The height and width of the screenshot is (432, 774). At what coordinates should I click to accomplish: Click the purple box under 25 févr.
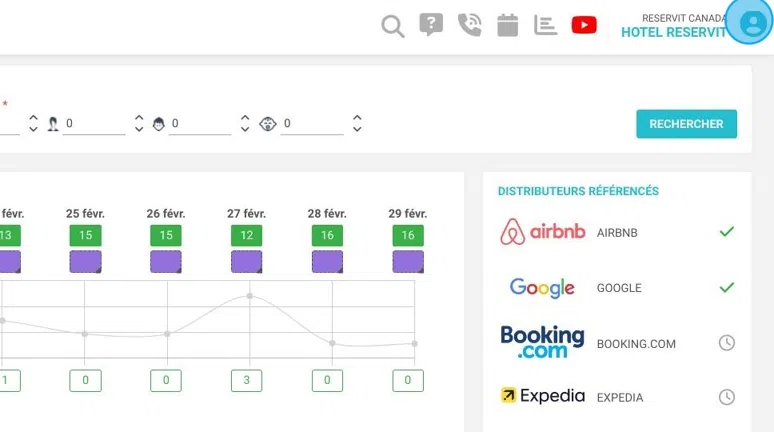(x=85, y=262)
